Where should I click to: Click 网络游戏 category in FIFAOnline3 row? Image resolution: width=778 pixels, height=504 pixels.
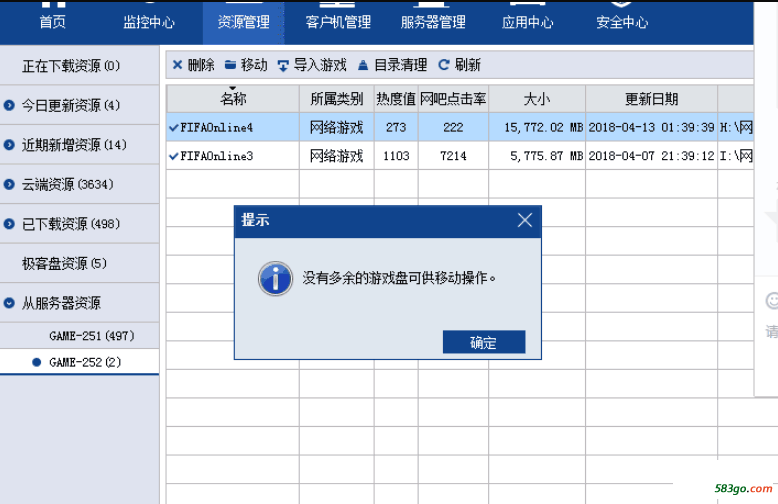[x=336, y=156]
